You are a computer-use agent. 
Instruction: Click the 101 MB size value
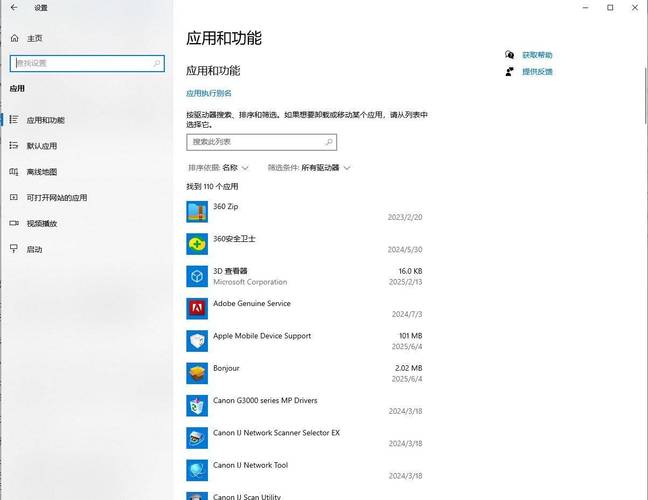pyautogui.click(x=410, y=336)
